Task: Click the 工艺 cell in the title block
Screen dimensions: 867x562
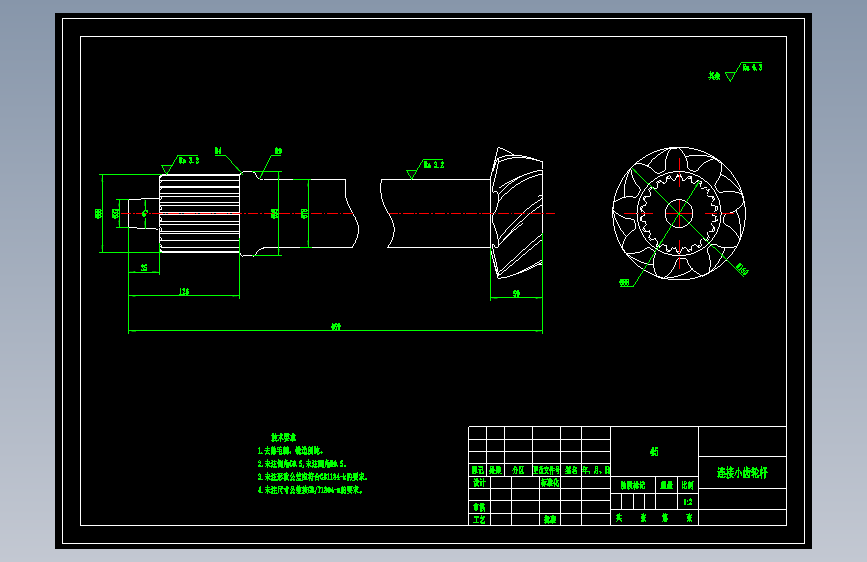Action: [479, 520]
